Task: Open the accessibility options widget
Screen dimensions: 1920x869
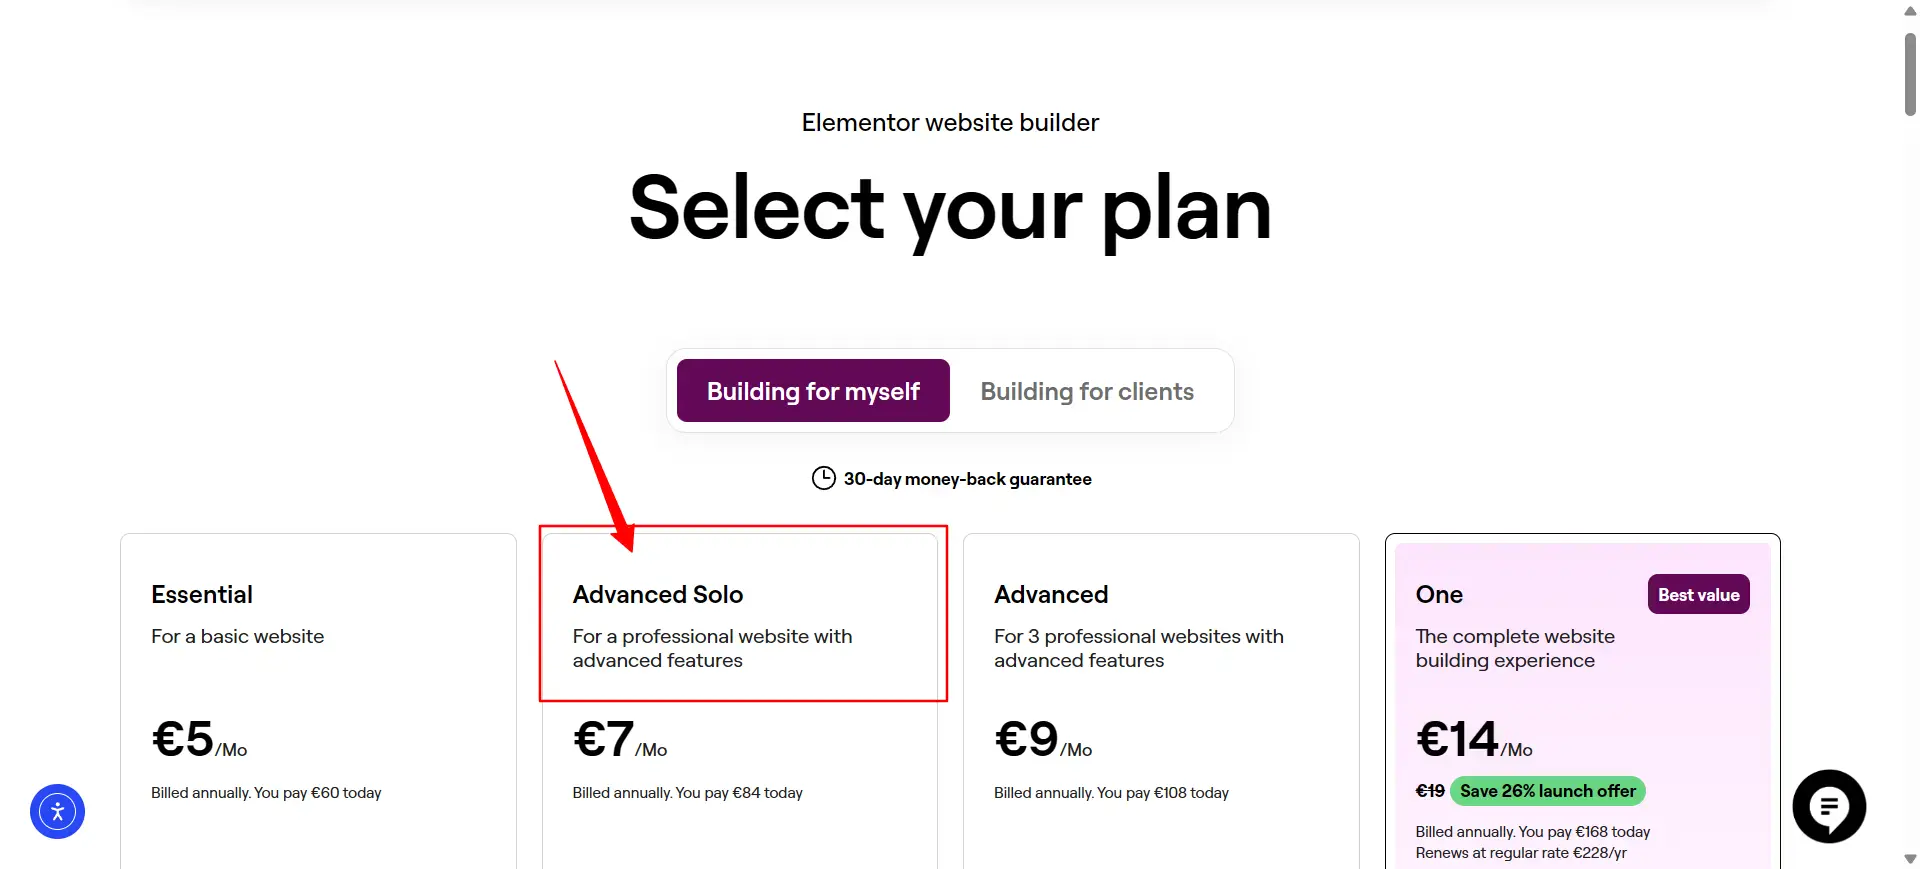Action: [x=57, y=811]
